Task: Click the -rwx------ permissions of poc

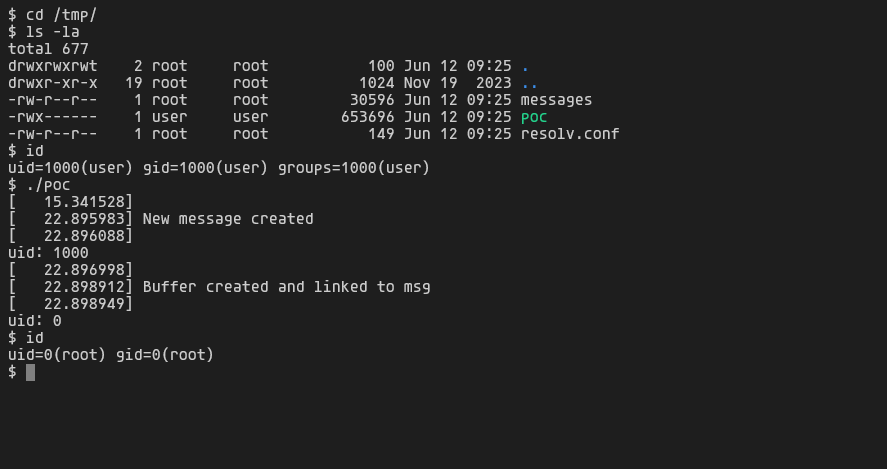Action: pos(53,117)
